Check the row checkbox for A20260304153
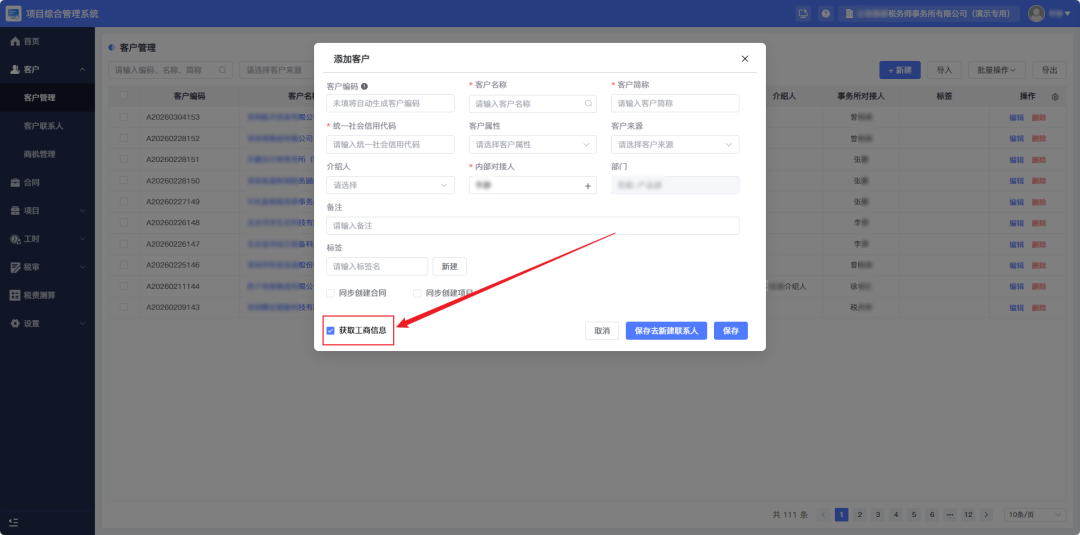The height and width of the screenshot is (535, 1080). pyautogui.click(x=123, y=117)
